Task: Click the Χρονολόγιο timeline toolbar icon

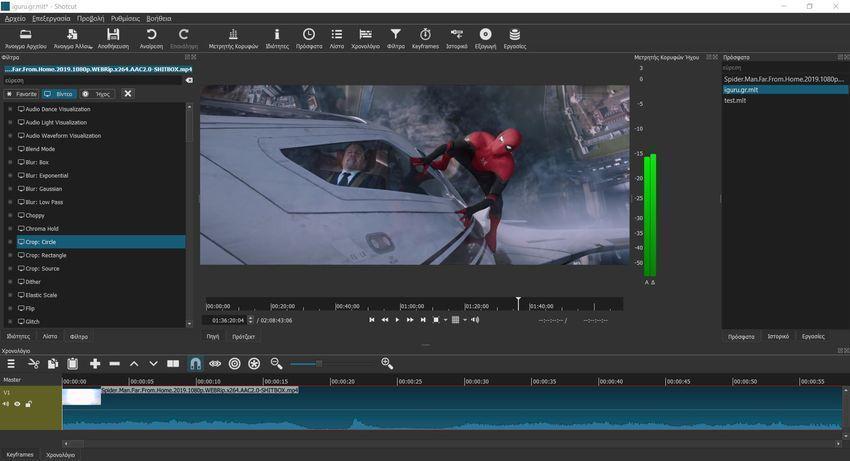Action: pyautogui.click(x=365, y=34)
